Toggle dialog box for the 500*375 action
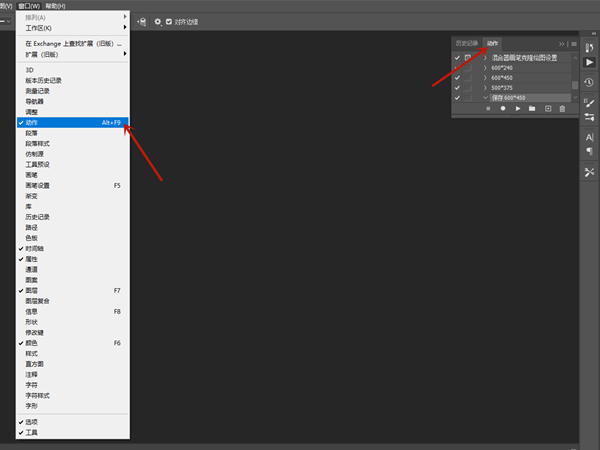This screenshot has height=450, width=600. click(468, 88)
